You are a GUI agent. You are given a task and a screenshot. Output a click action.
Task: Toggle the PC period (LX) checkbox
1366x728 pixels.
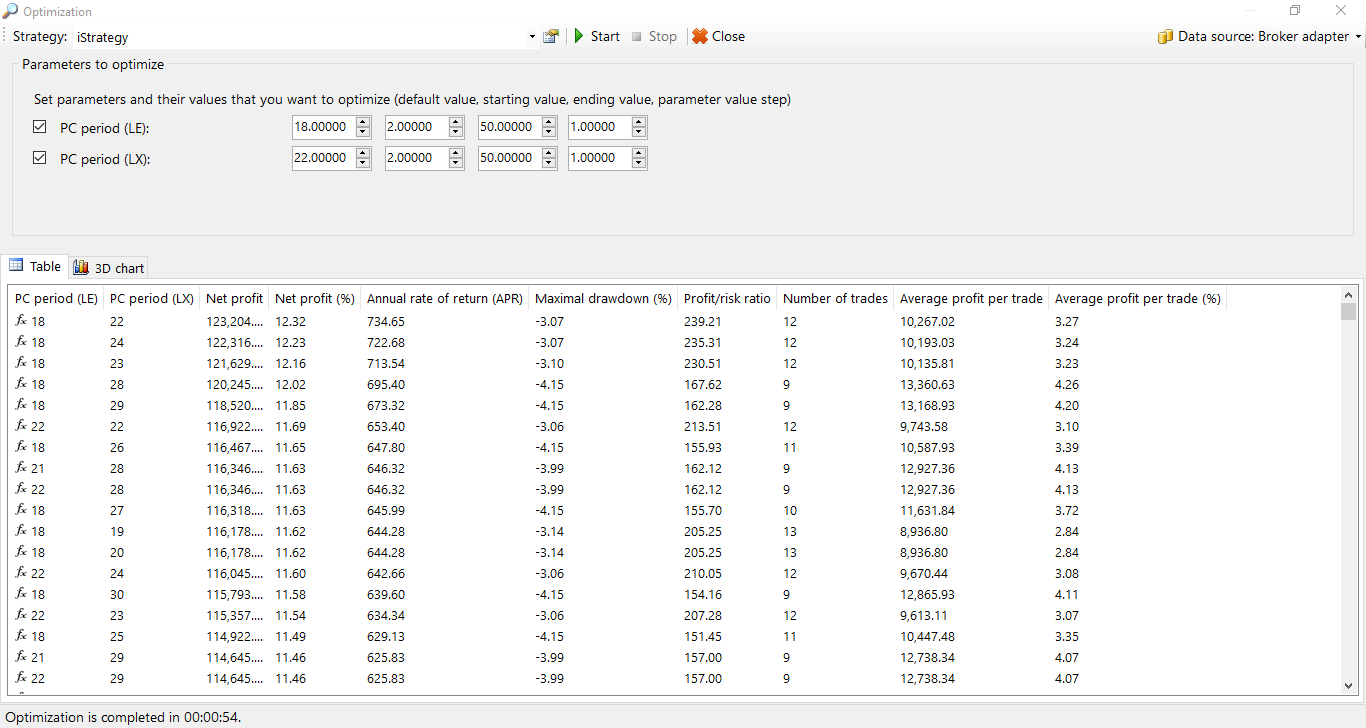40,158
